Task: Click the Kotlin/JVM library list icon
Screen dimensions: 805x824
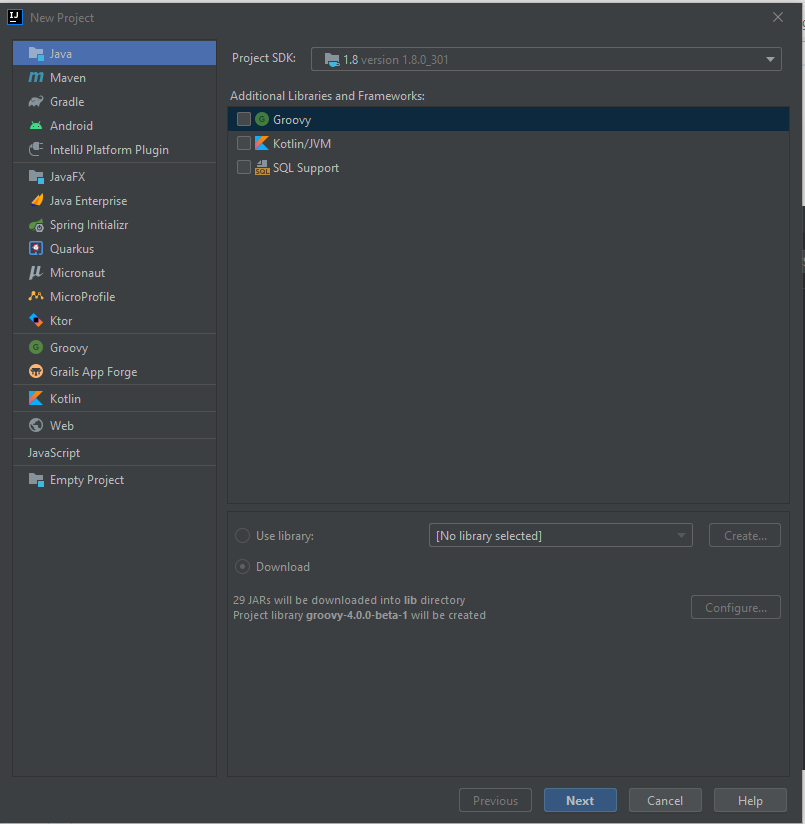Action: [262, 143]
